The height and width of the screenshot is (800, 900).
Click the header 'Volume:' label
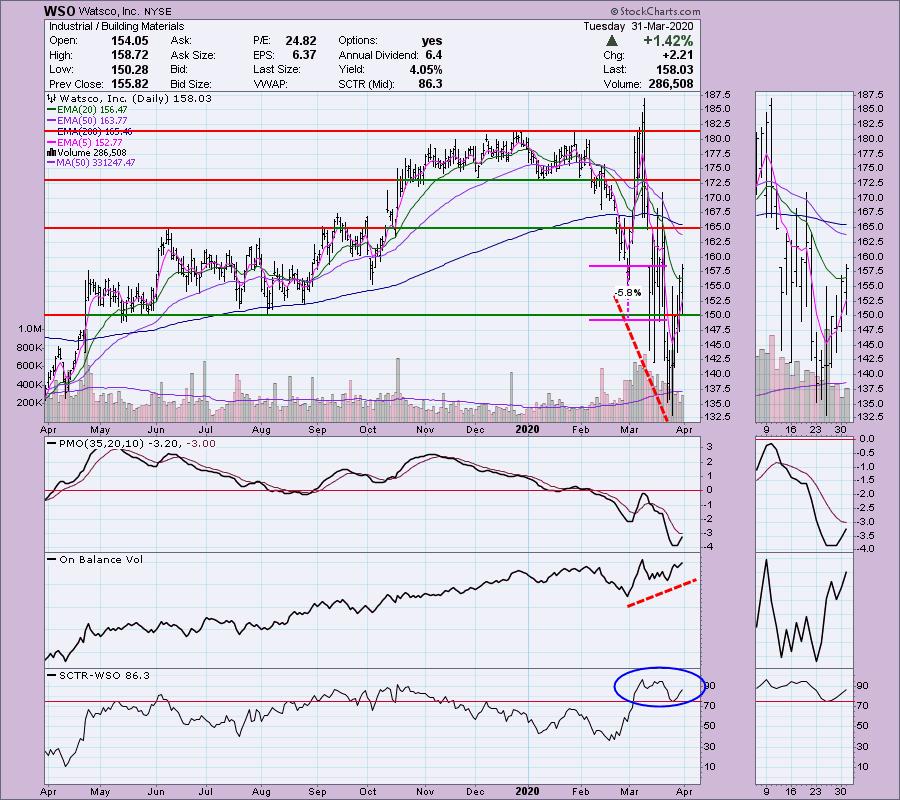click(622, 84)
